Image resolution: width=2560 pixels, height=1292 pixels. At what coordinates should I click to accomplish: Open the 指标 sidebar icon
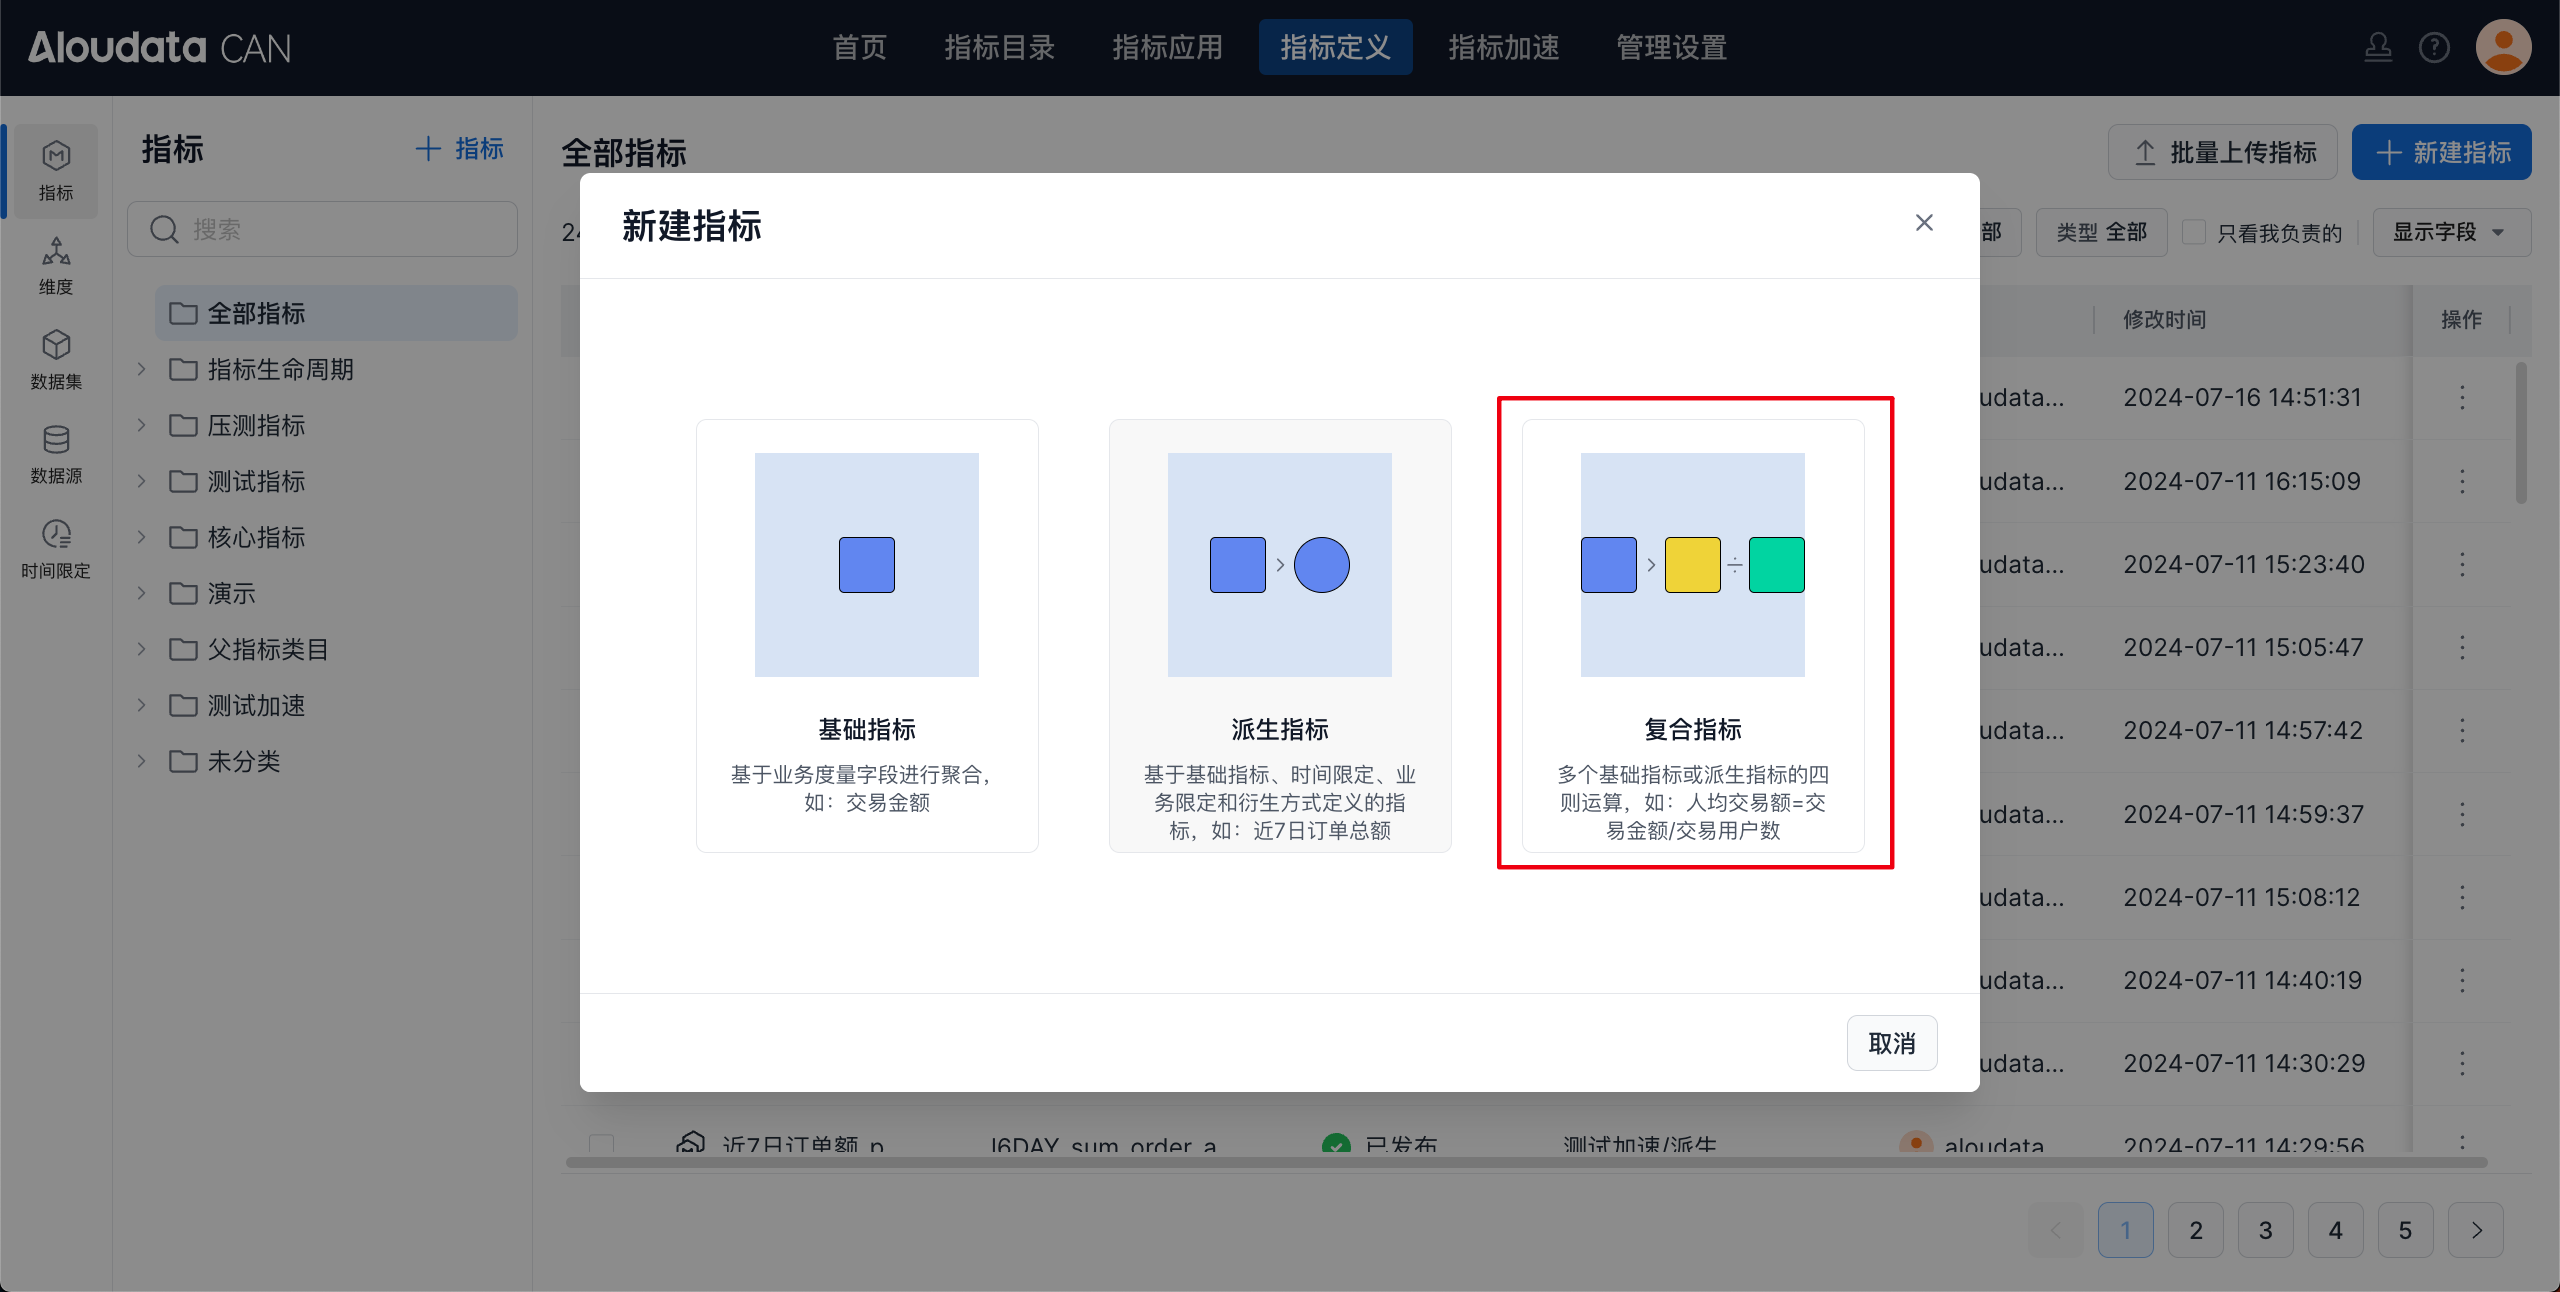[56, 170]
